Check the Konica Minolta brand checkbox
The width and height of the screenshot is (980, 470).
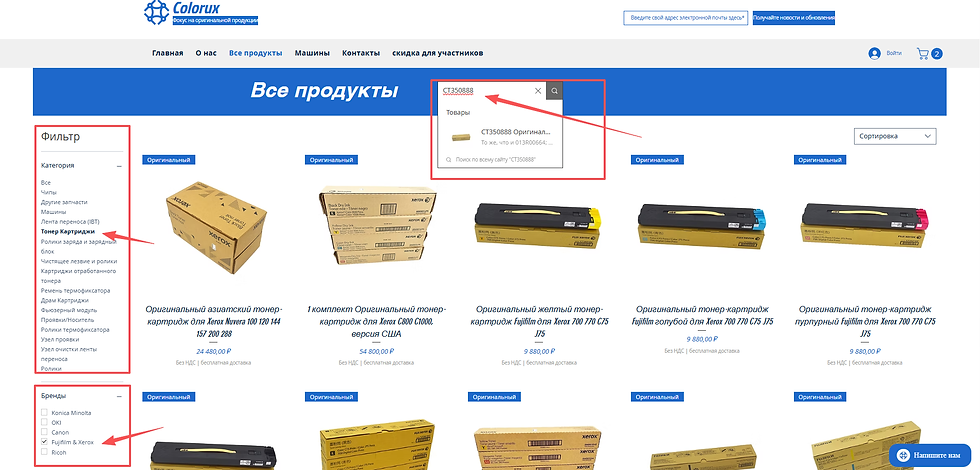(44, 412)
